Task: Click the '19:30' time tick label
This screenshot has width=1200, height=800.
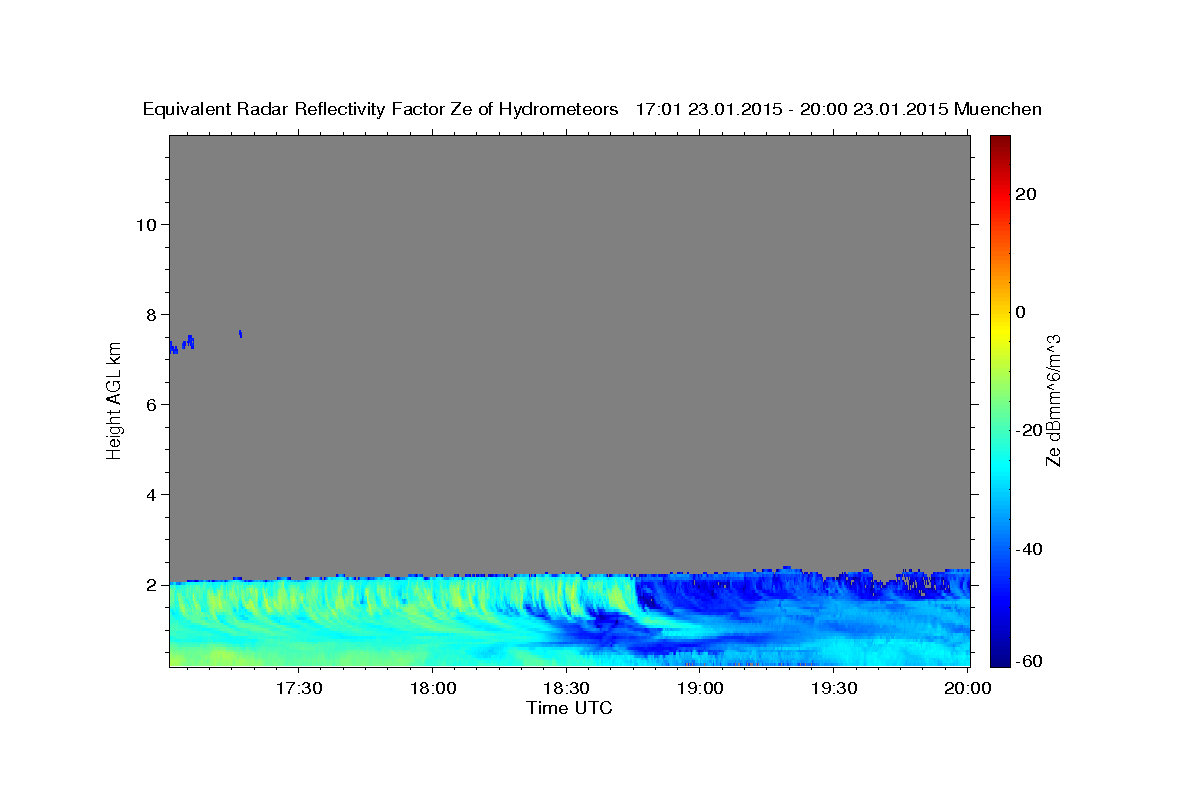Action: [x=834, y=689]
